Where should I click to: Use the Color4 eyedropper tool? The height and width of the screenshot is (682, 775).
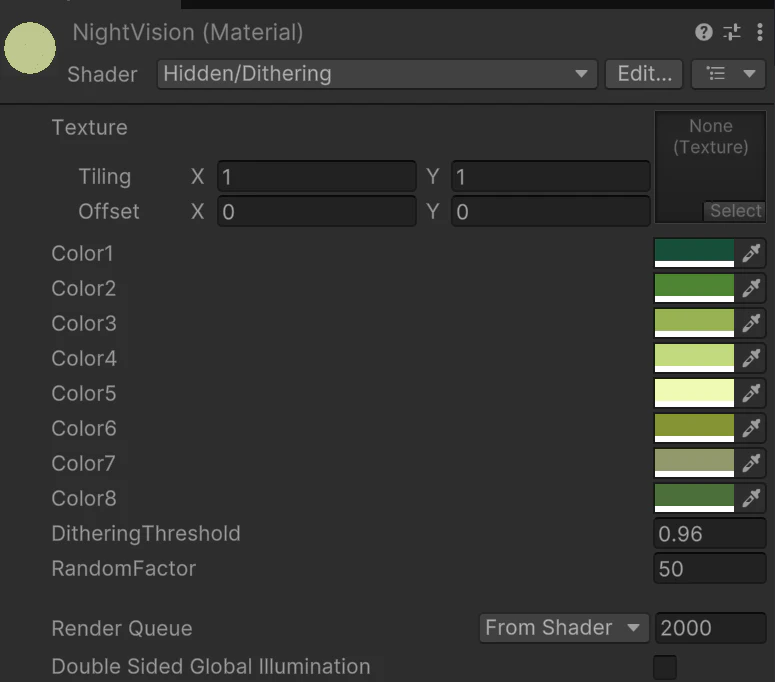(750, 358)
